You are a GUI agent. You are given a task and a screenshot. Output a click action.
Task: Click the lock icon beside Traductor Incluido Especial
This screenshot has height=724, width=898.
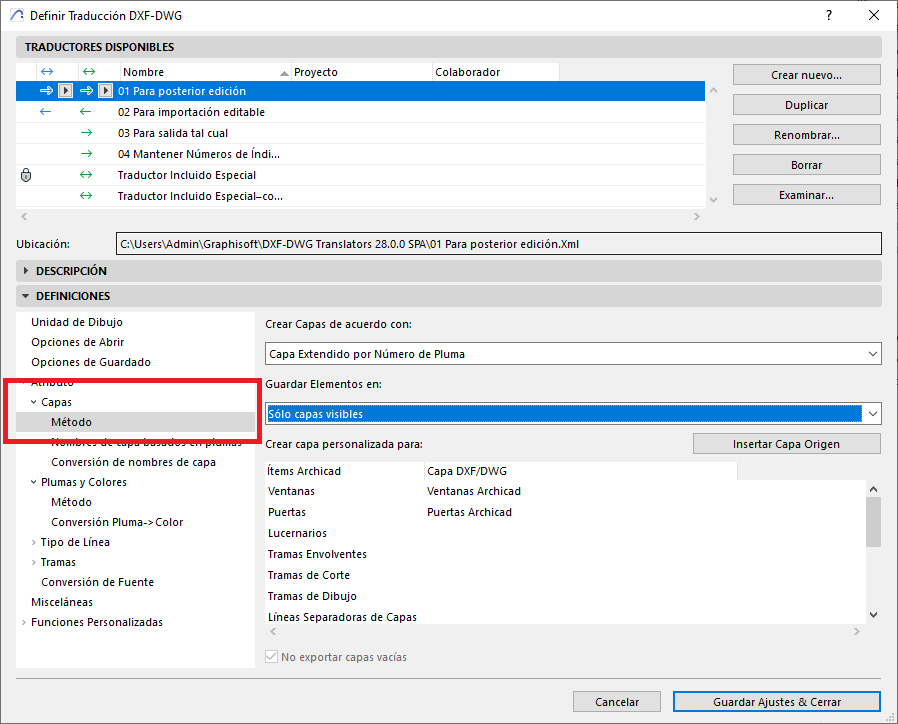tap(26, 175)
